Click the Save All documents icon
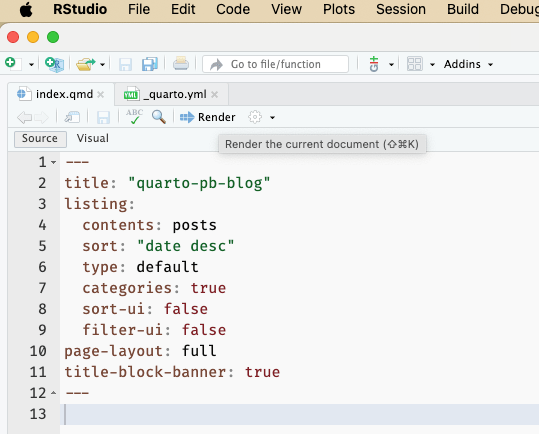539x434 pixels. (150, 64)
